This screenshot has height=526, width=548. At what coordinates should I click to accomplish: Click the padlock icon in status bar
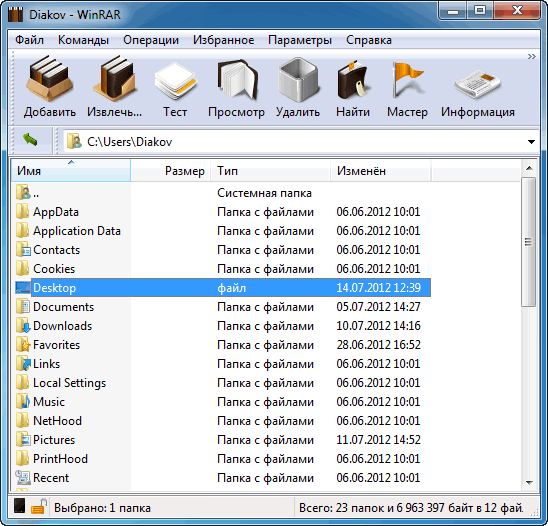click(x=38, y=506)
